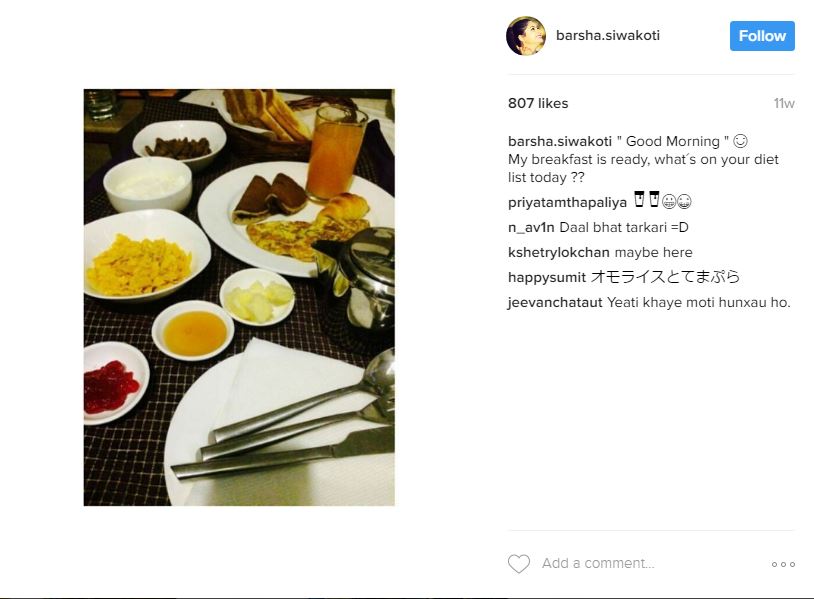The image size is (814, 599).
Task: Open barsha.siwakoti's profile picture
Action: (526, 36)
